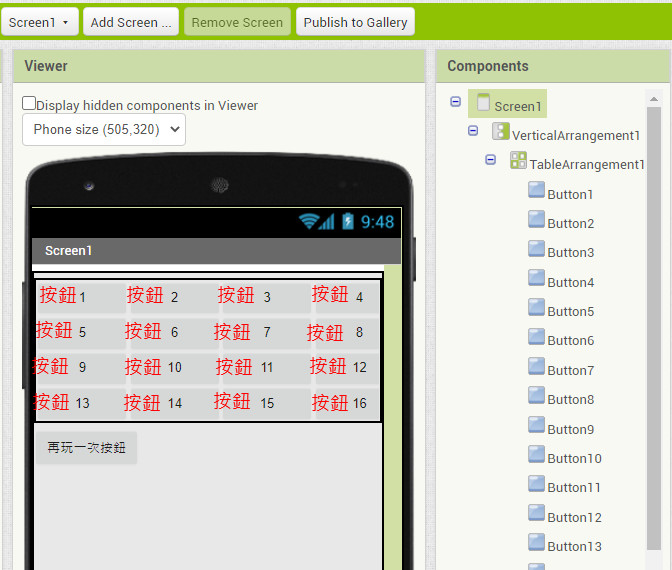The height and width of the screenshot is (570, 672).
Task: Click the Components panel scrollbar thumb
Action: [x=654, y=328]
